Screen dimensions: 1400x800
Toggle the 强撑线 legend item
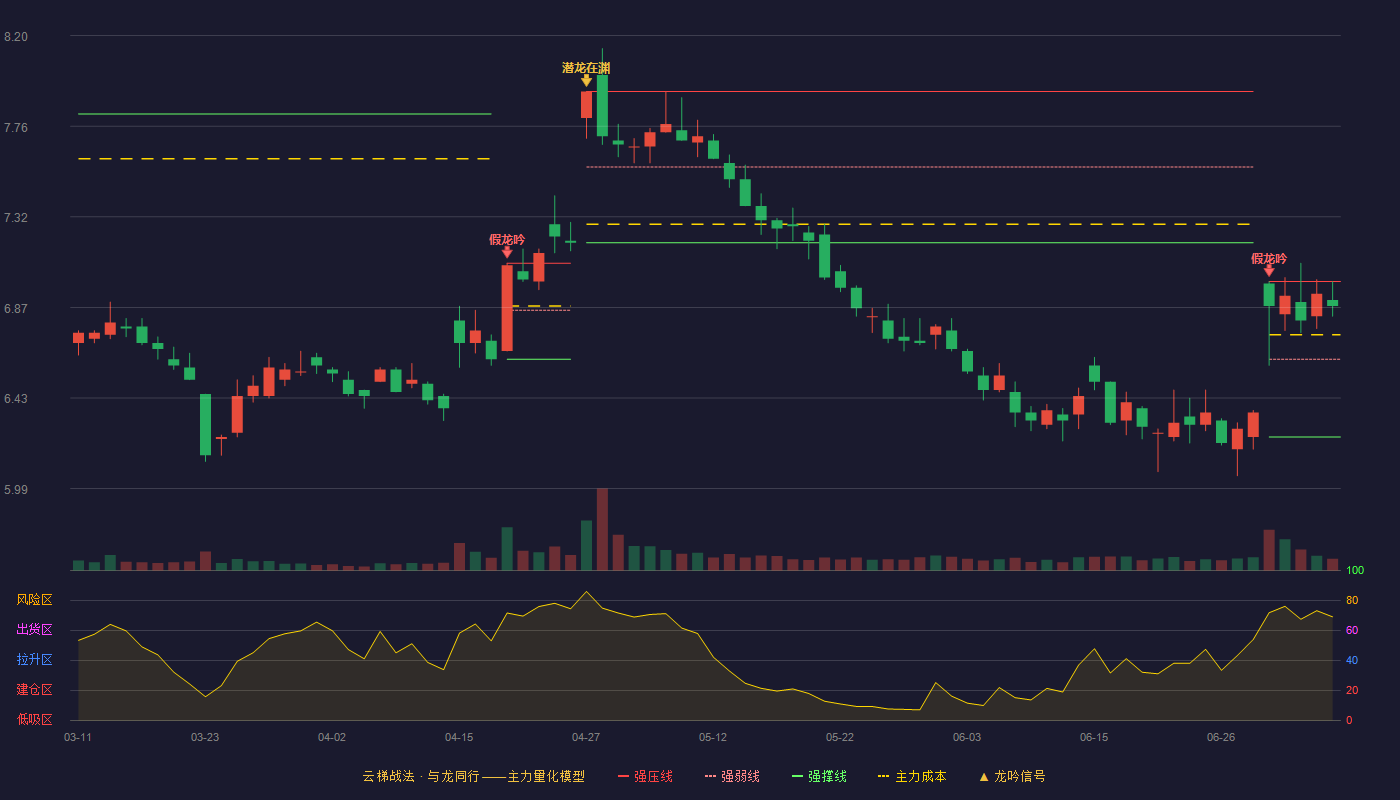pyautogui.click(x=819, y=776)
